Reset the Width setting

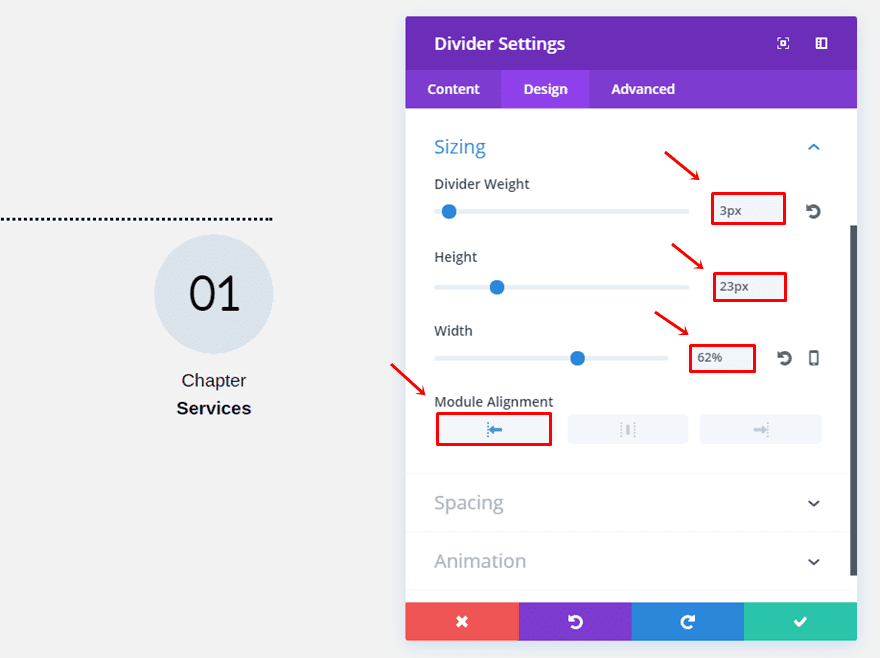(785, 358)
